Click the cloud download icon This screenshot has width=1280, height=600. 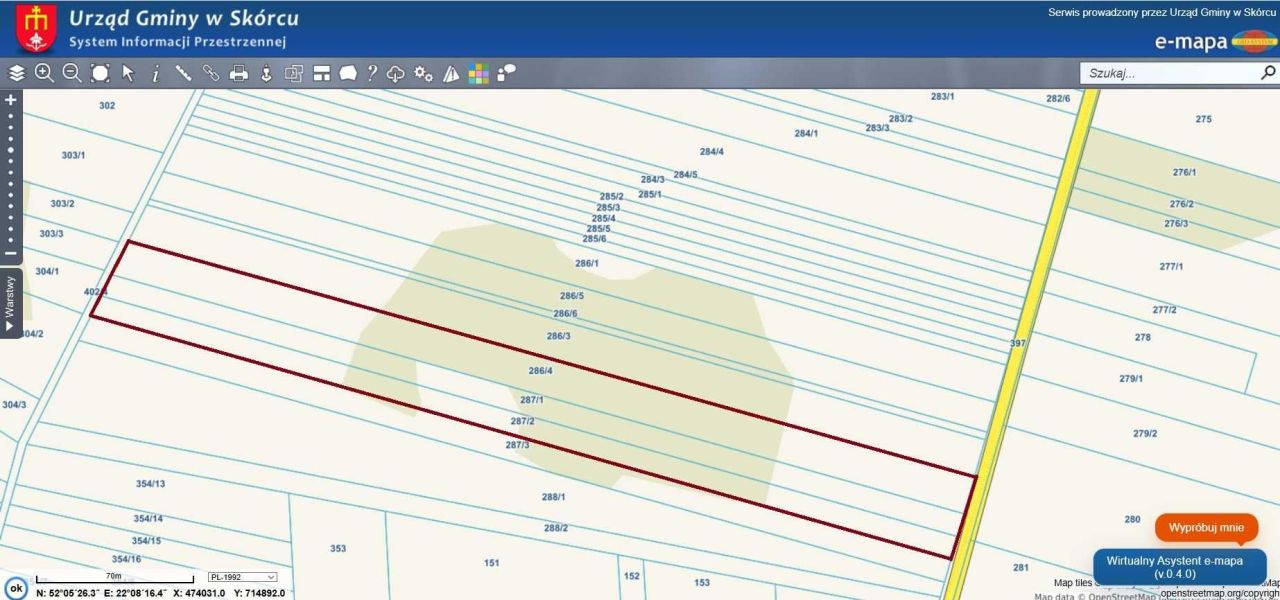tap(396, 73)
